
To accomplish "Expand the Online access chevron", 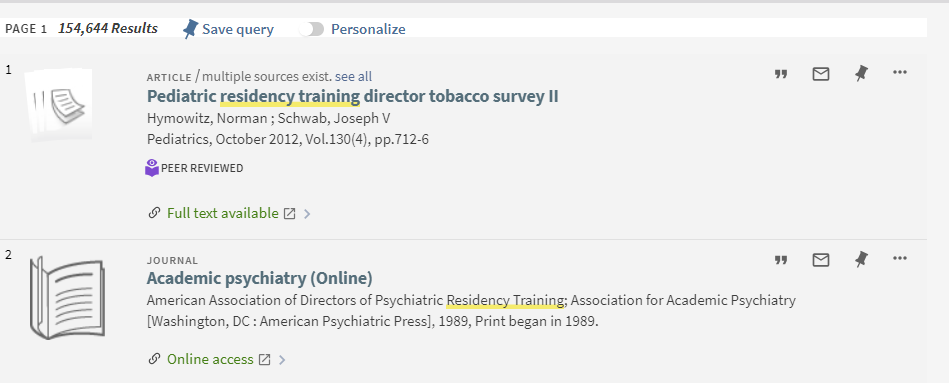I will coord(281,360).
